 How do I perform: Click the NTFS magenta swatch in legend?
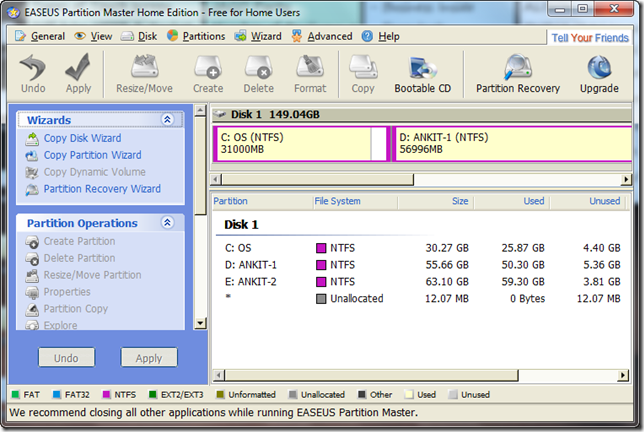pyautogui.click(x=106, y=395)
